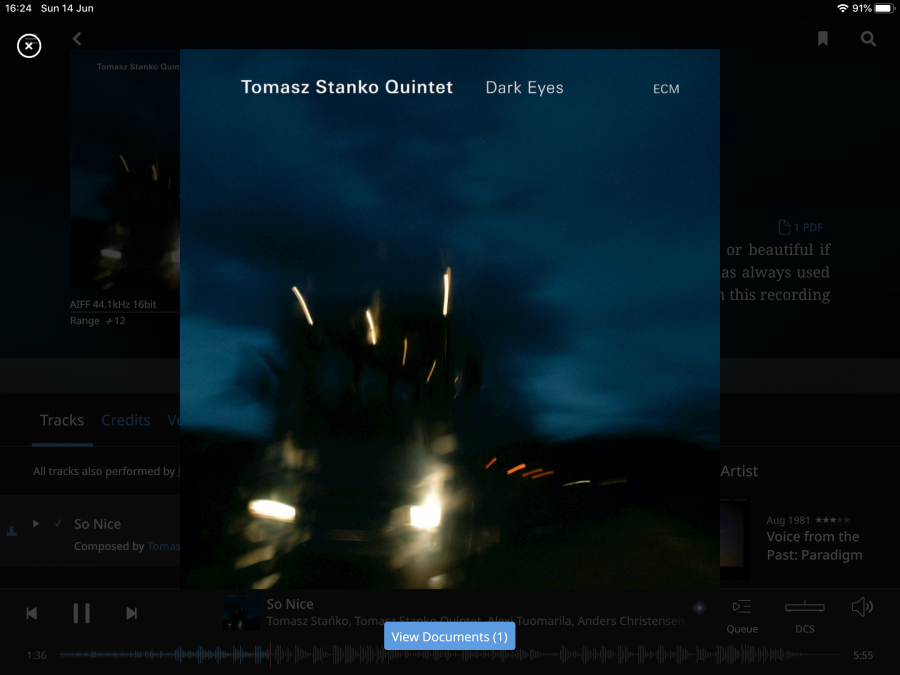Click the now-playing album thumbnail in the footer
The height and width of the screenshot is (675, 900).
click(241, 612)
